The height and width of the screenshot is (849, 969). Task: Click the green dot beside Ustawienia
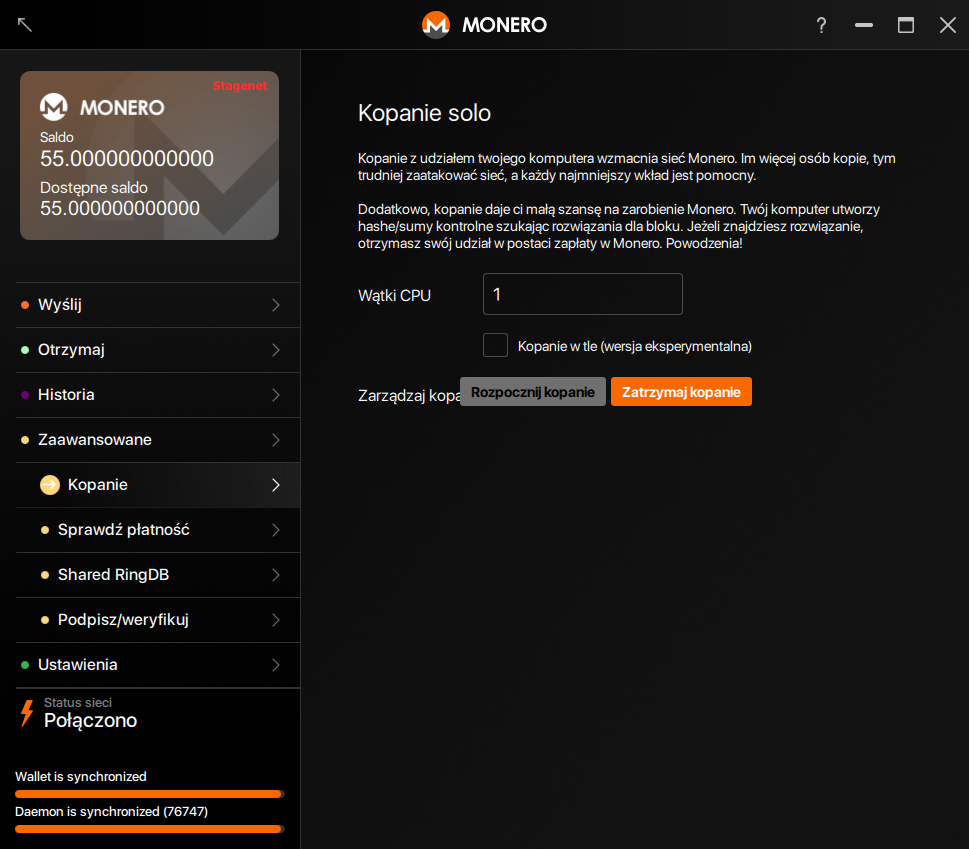coord(25,665)
